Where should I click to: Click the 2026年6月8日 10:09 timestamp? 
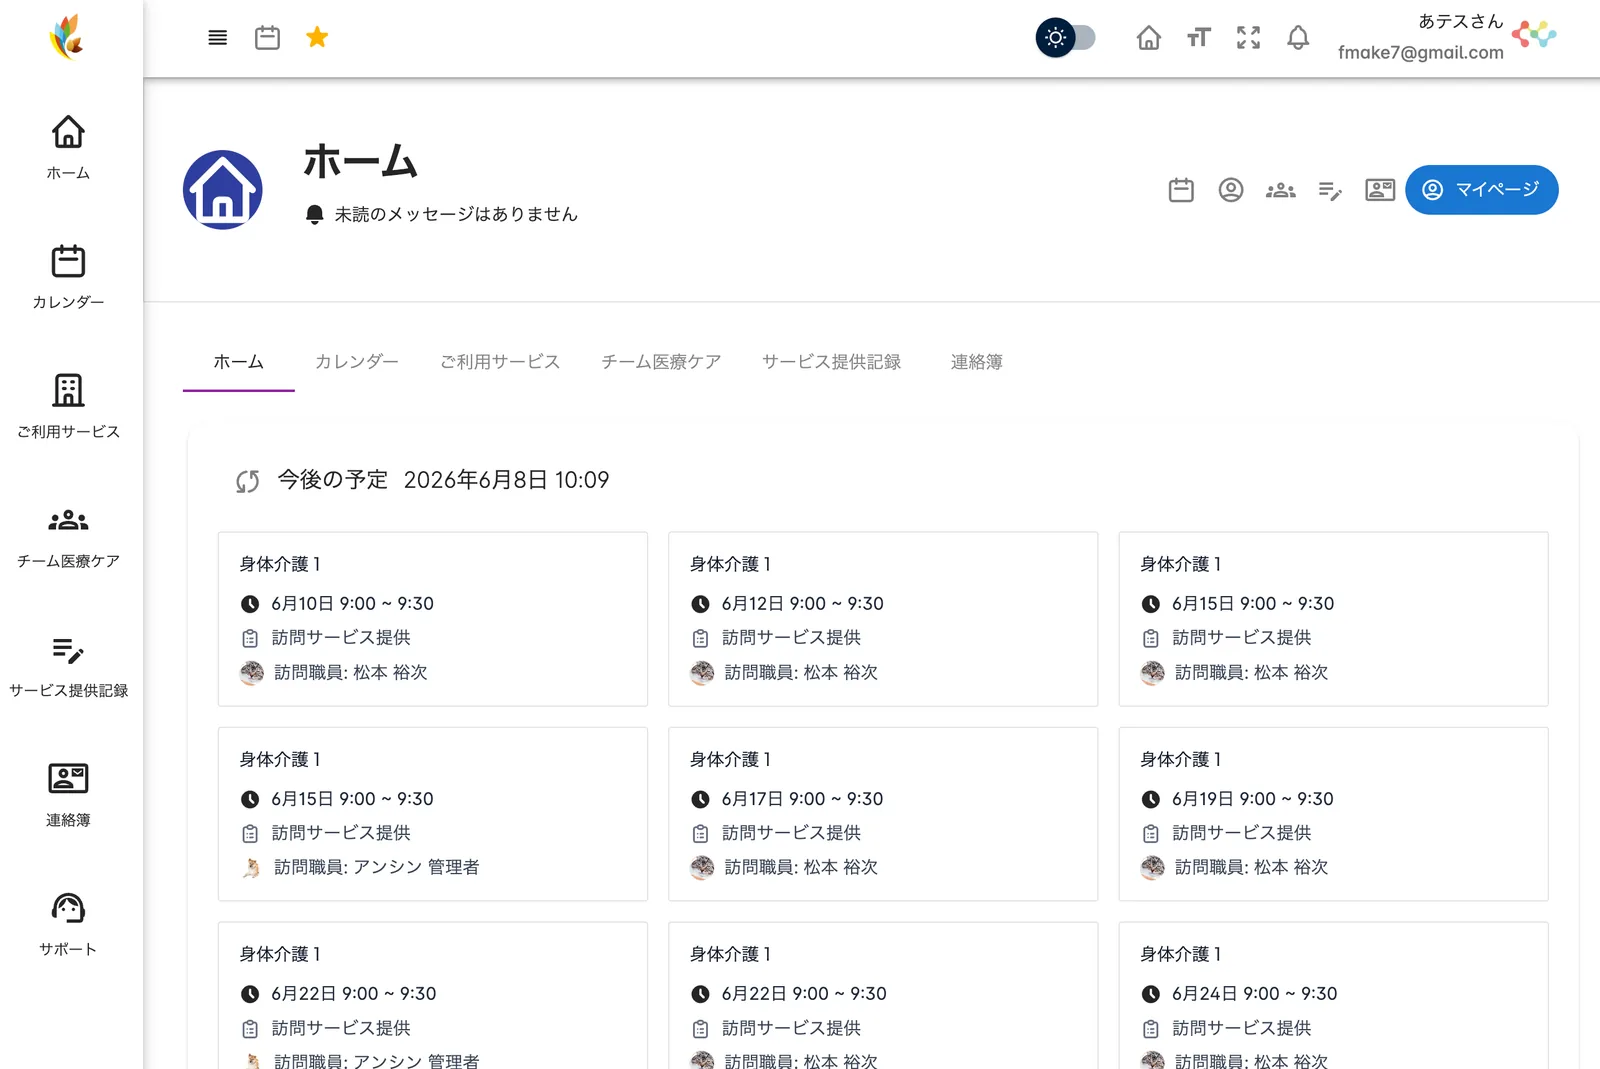(506, 480)
